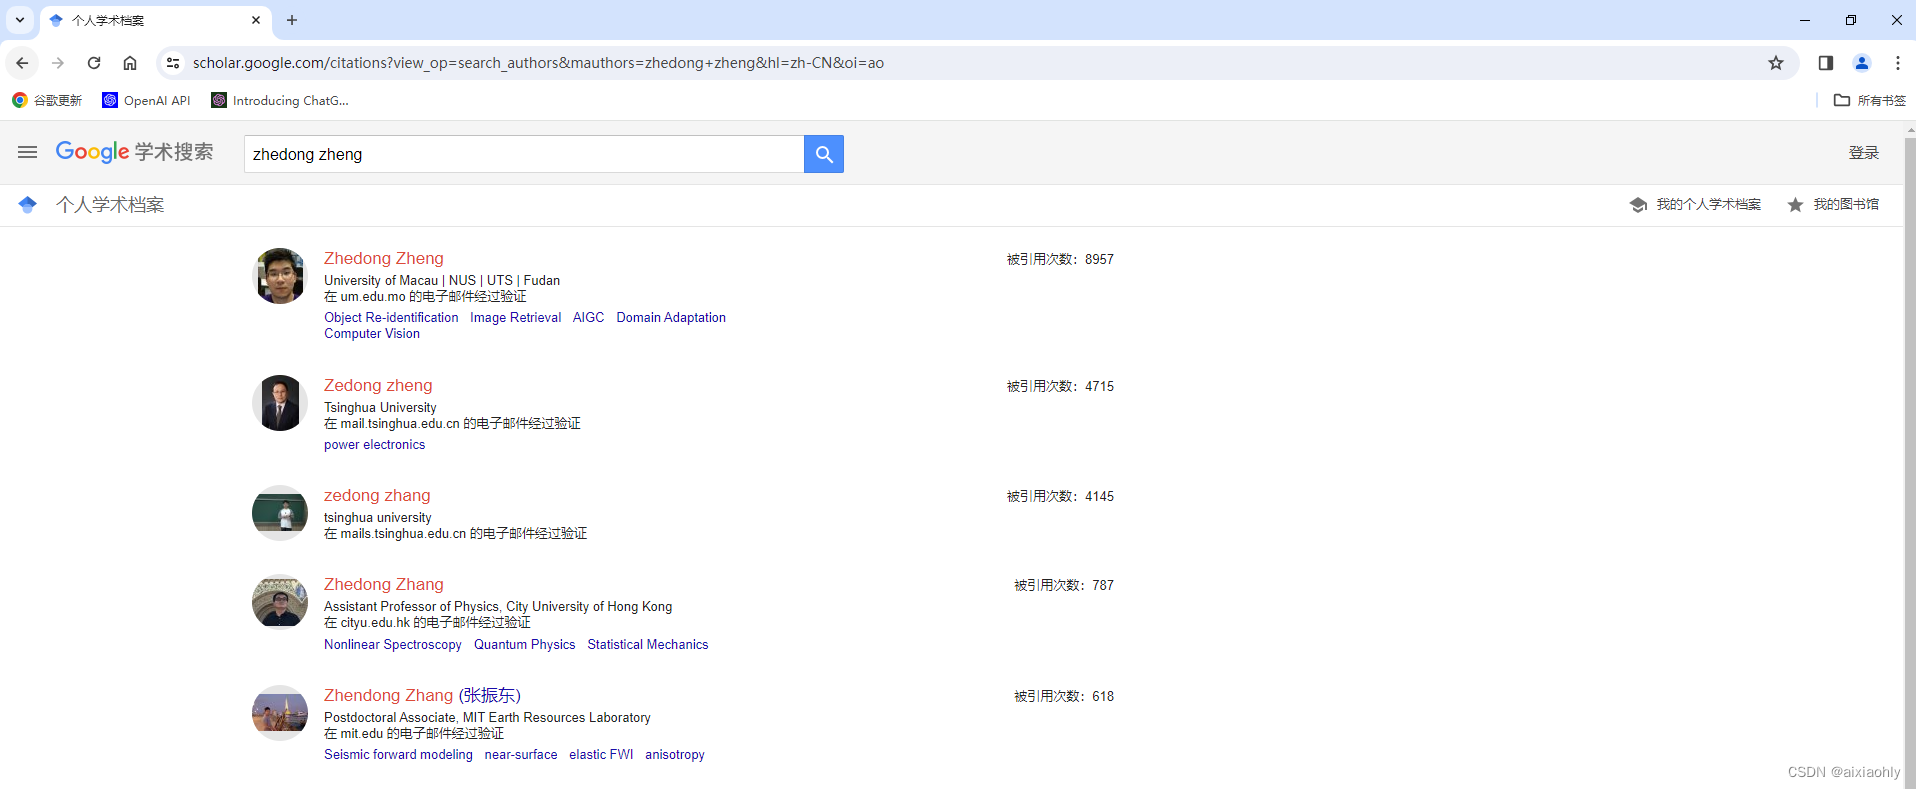Open the browser home page
This screenshot has height=789, width=1916.
(x=130, y=63)
